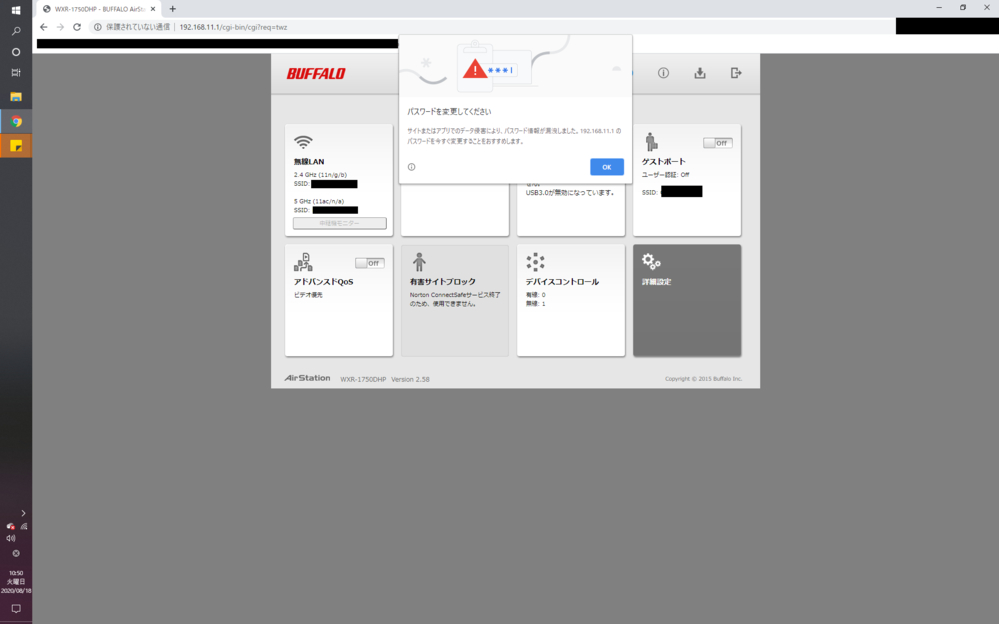Image resolution: width=999 pixels, height=624 pixels.
Task: Click the address bar URL
Action: point(233,27)
